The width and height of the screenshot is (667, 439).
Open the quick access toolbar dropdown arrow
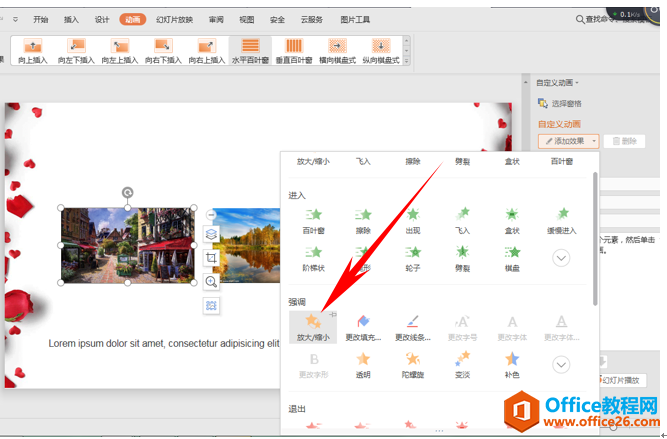tap(15, 20)
